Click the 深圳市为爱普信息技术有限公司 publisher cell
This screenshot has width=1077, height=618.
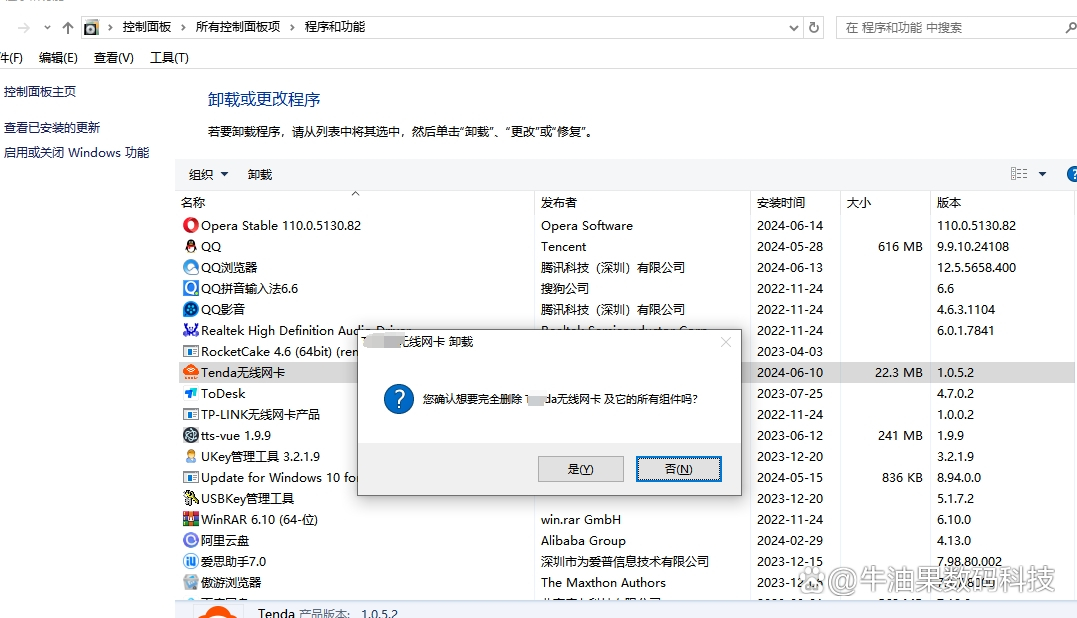pyautogui.click(x=624, y=561)
